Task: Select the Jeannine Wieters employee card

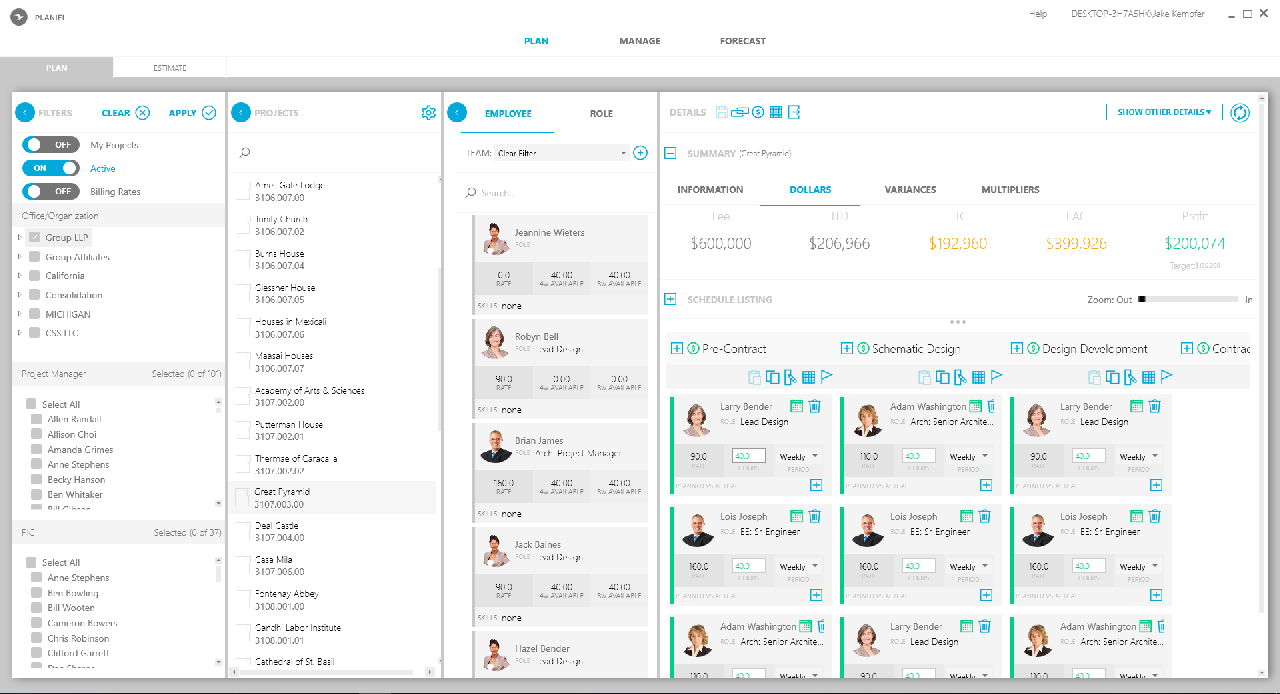Action: click(560, 264)
